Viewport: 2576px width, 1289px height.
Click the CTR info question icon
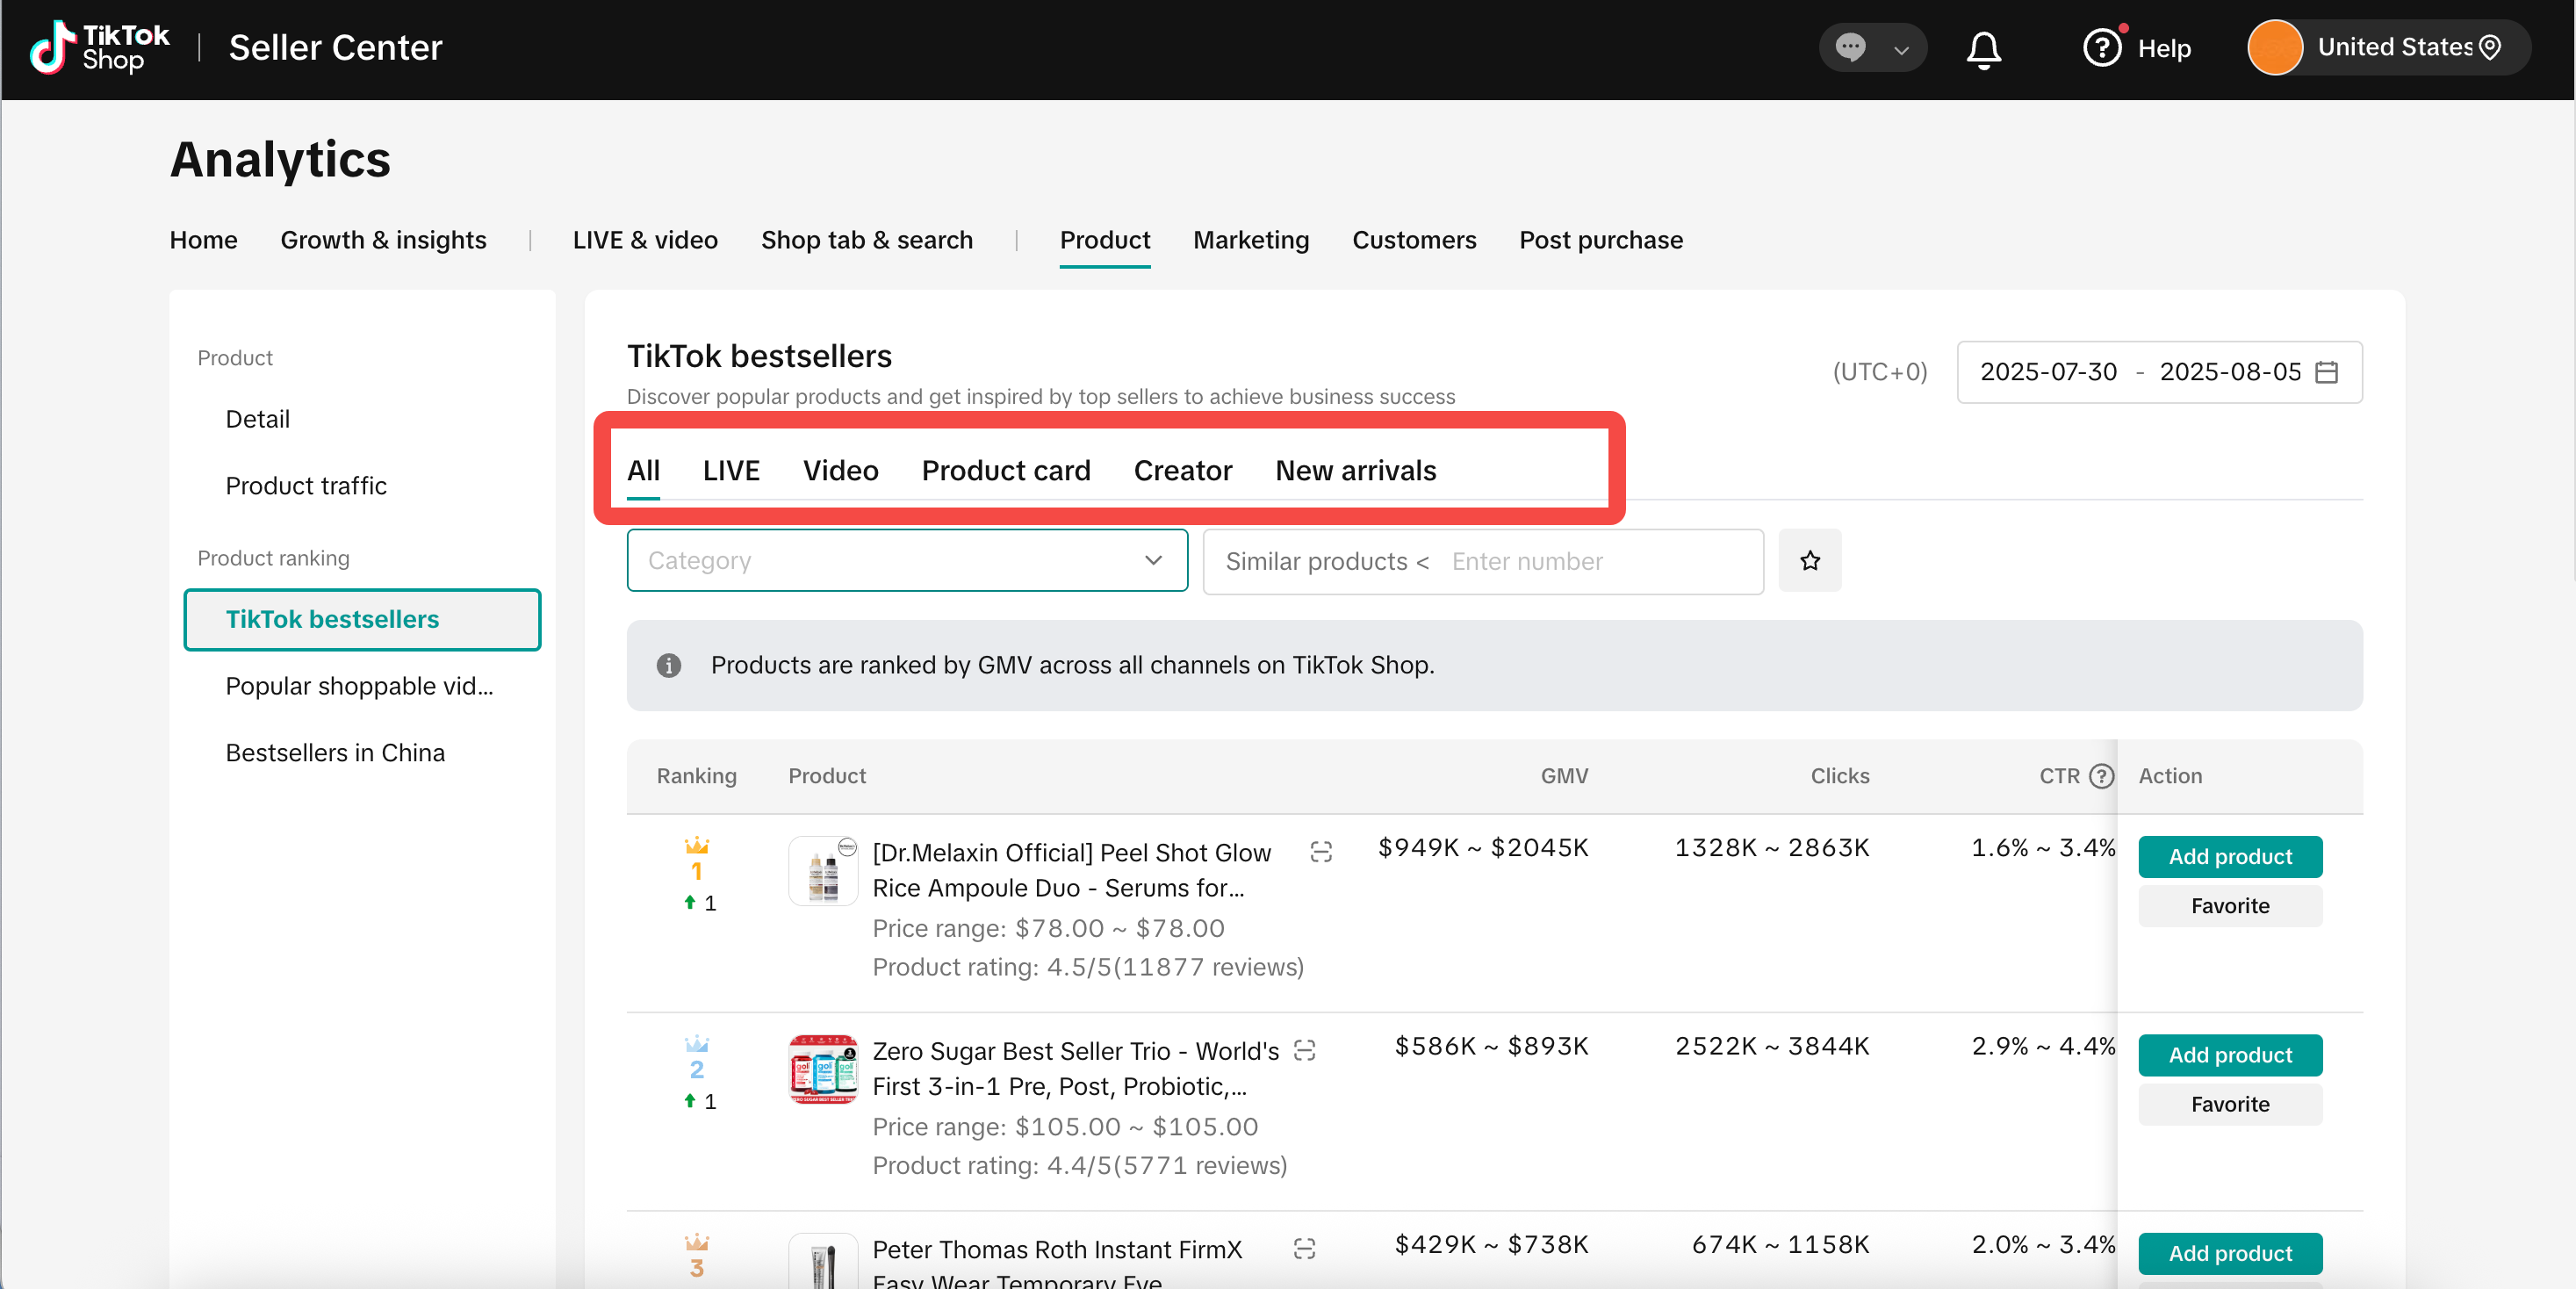point(2102,776)
